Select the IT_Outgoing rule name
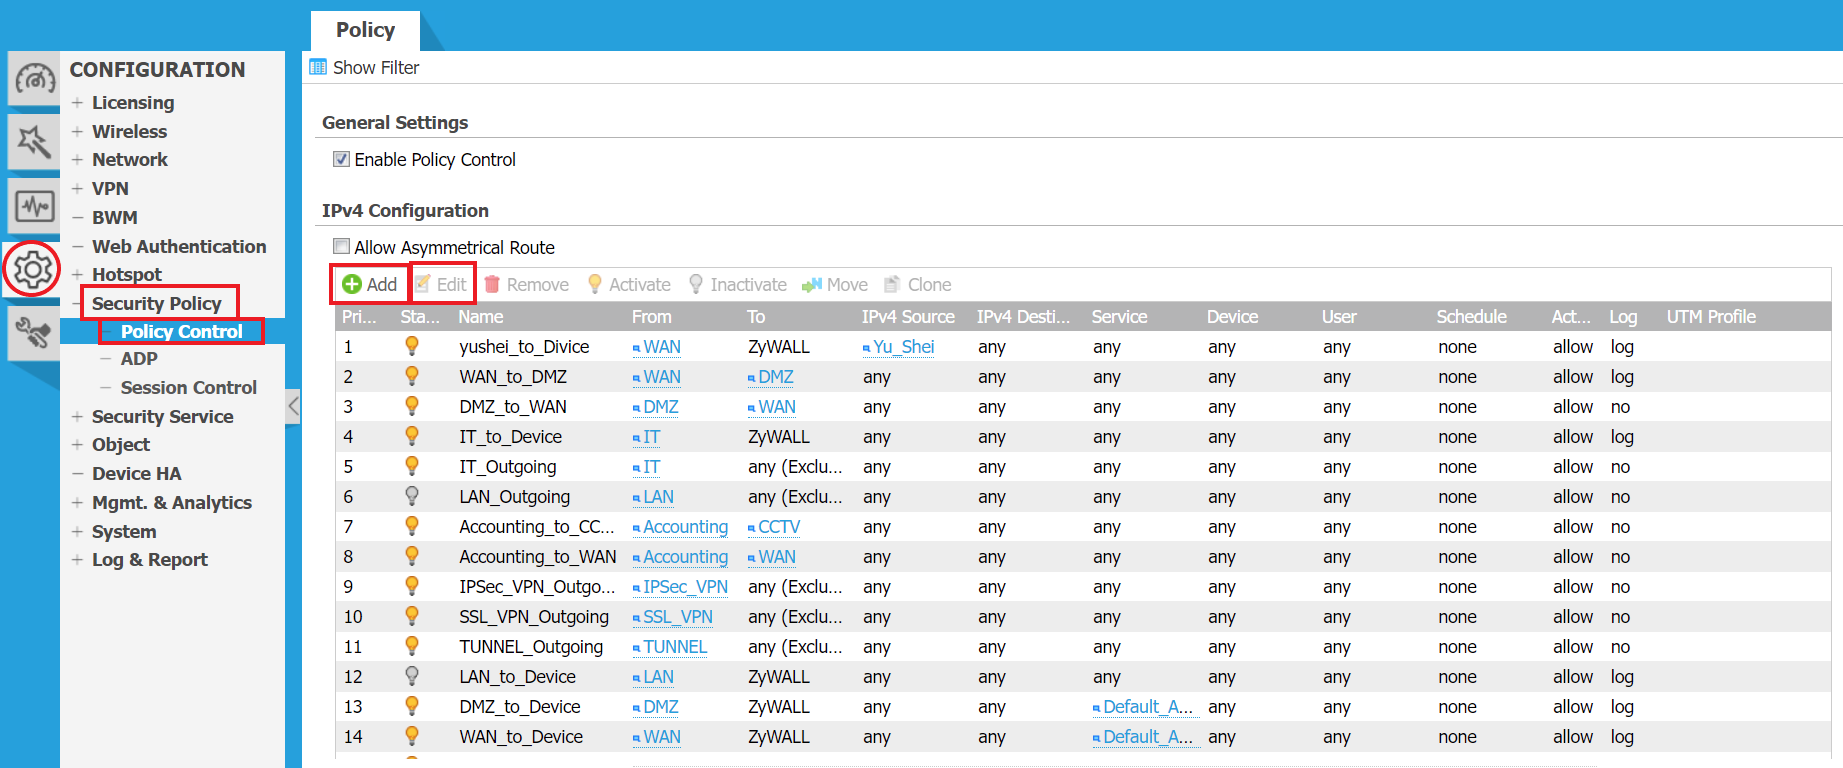1843x768 pixels. click(x=507, y=467)
